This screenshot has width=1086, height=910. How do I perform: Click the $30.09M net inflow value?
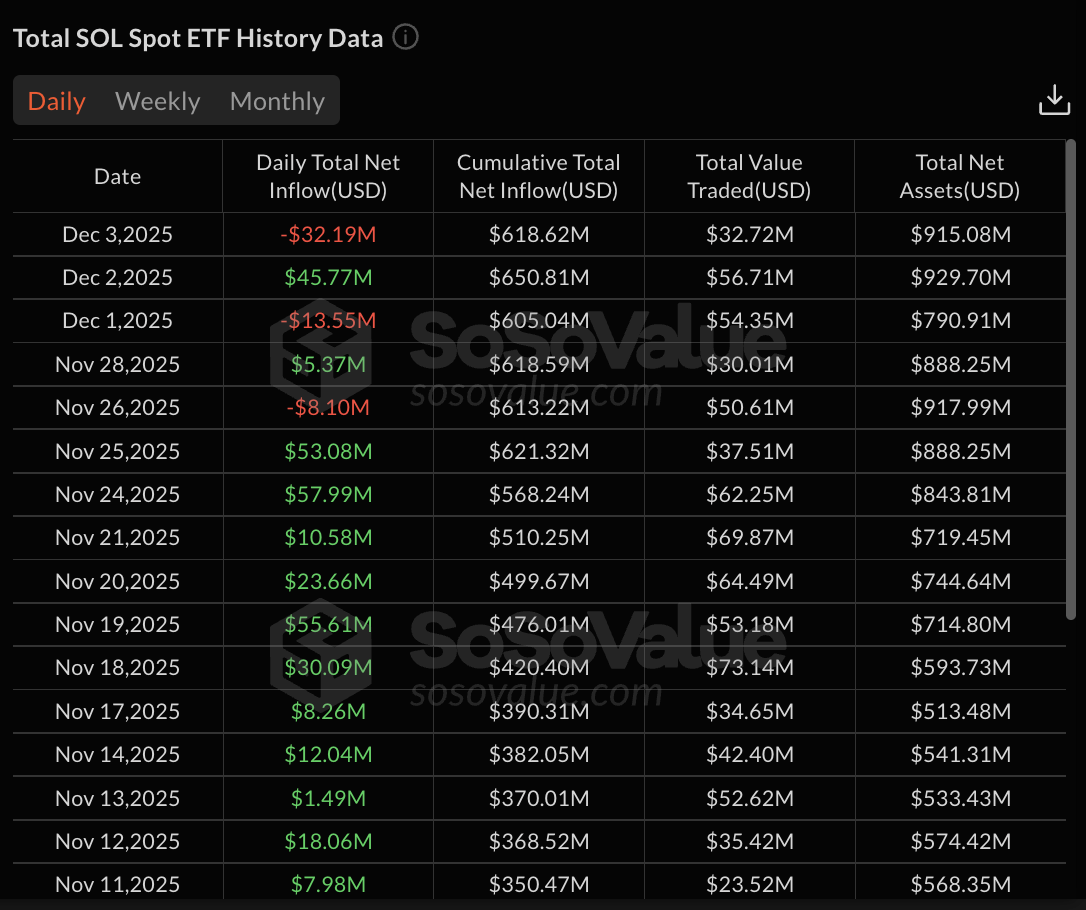click(328, 668)
